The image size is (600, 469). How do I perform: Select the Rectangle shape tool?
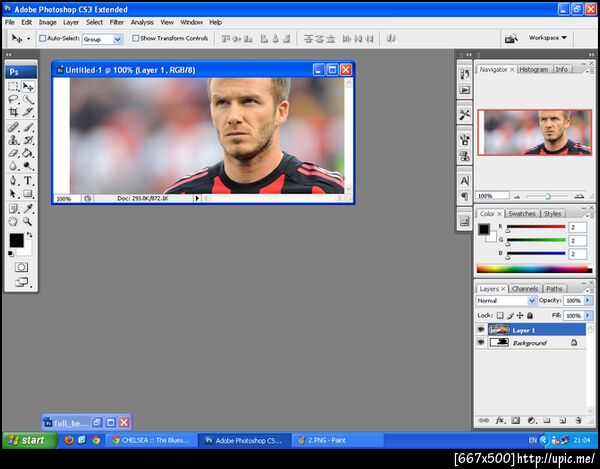pos(28,194)
